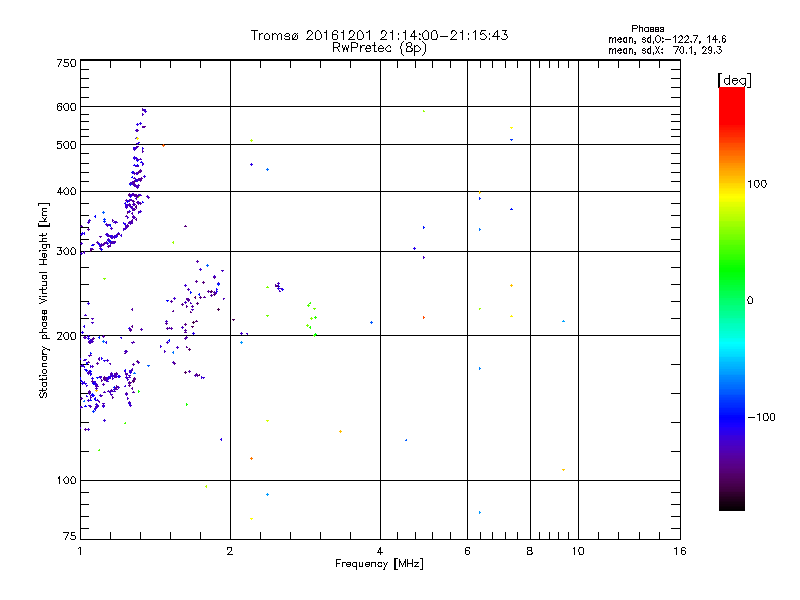800x600 pixels.
Task: Click the colorbar '100' tick label
Action: [757, 184]
